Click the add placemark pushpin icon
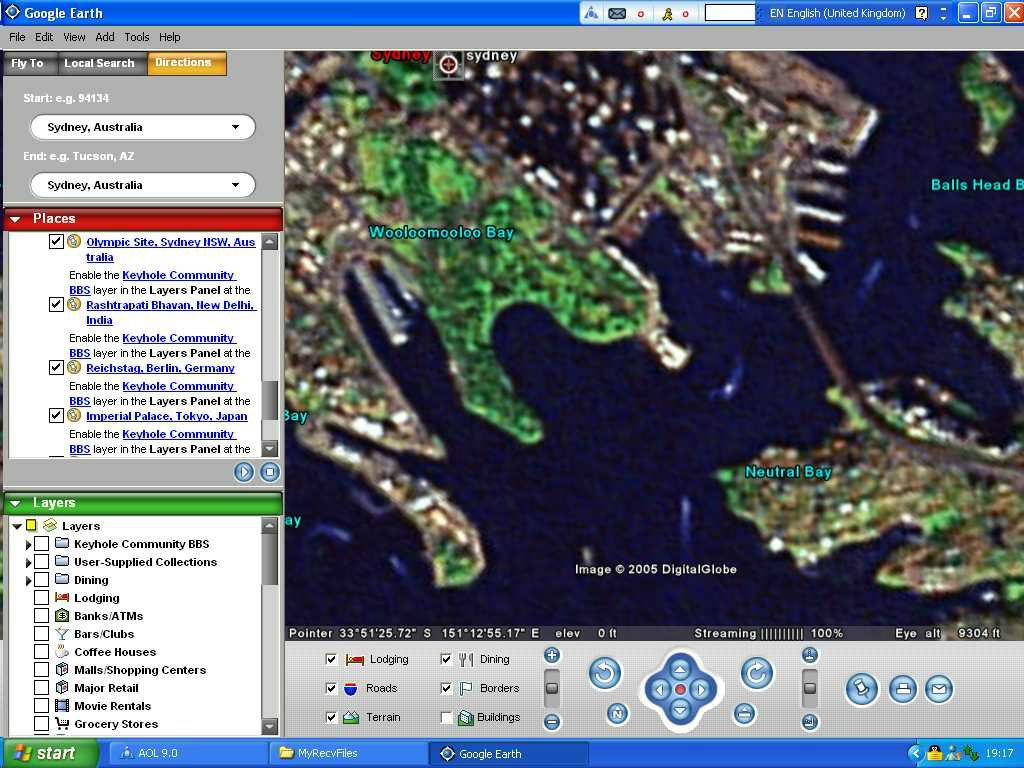The image size is (1024, 768). [862, 688]
